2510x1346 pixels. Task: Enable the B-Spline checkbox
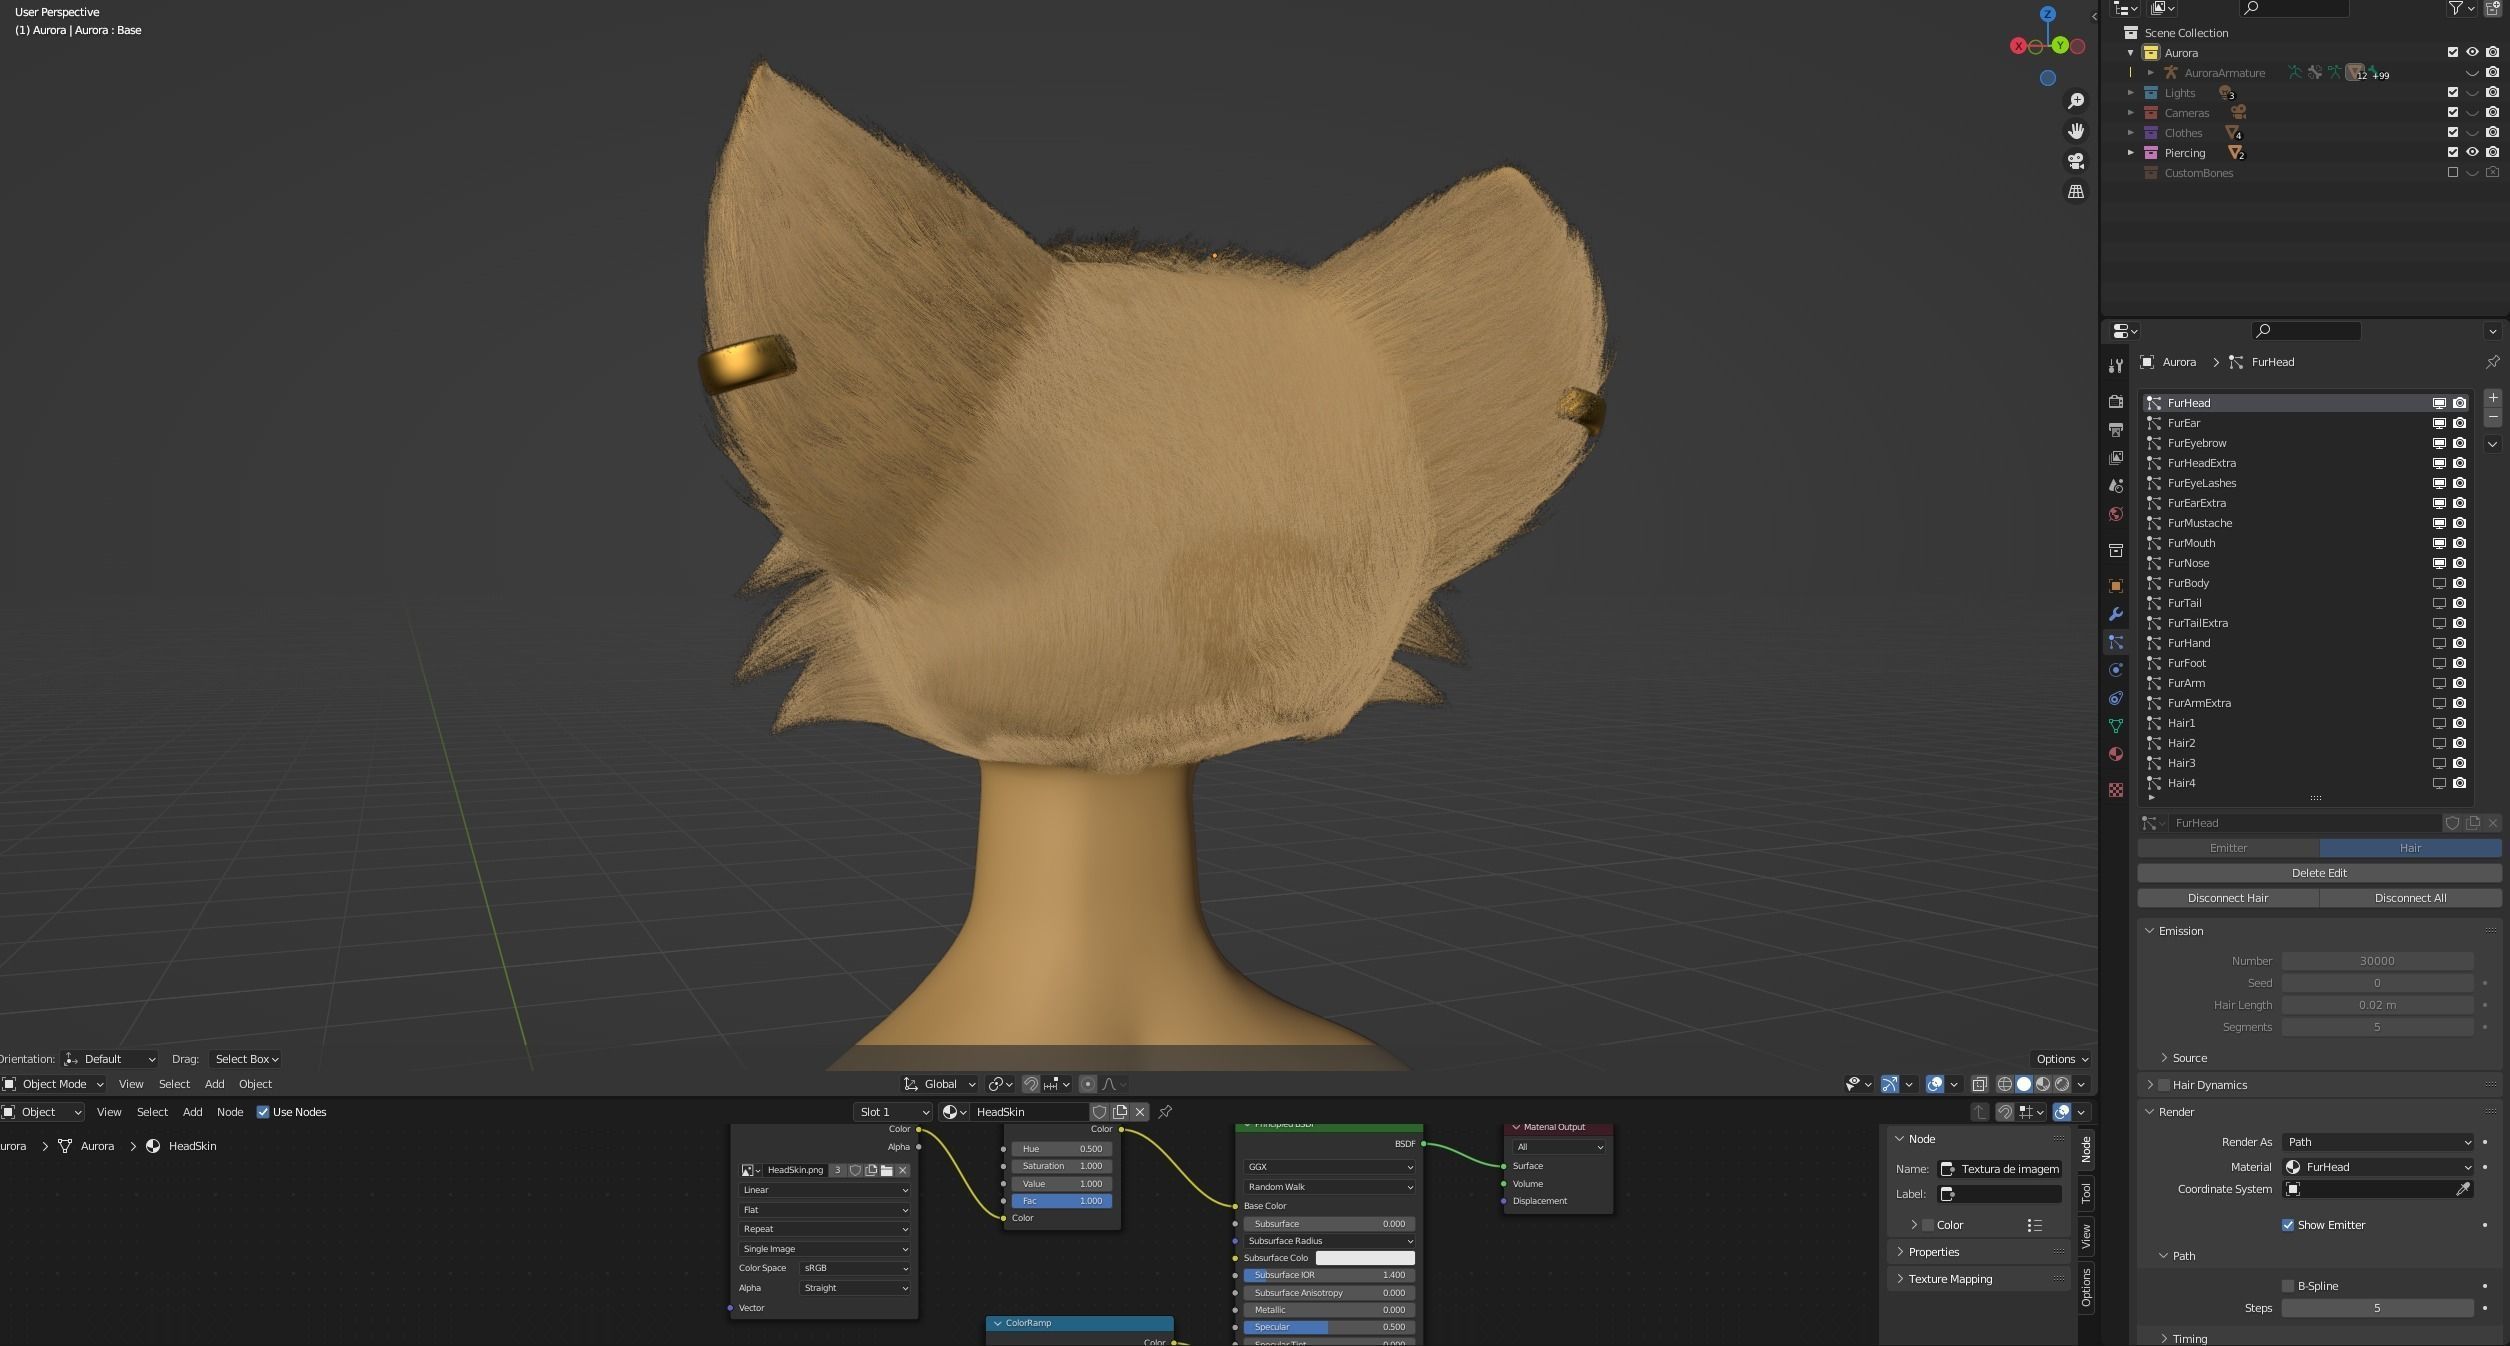tap(2287, 1286)
